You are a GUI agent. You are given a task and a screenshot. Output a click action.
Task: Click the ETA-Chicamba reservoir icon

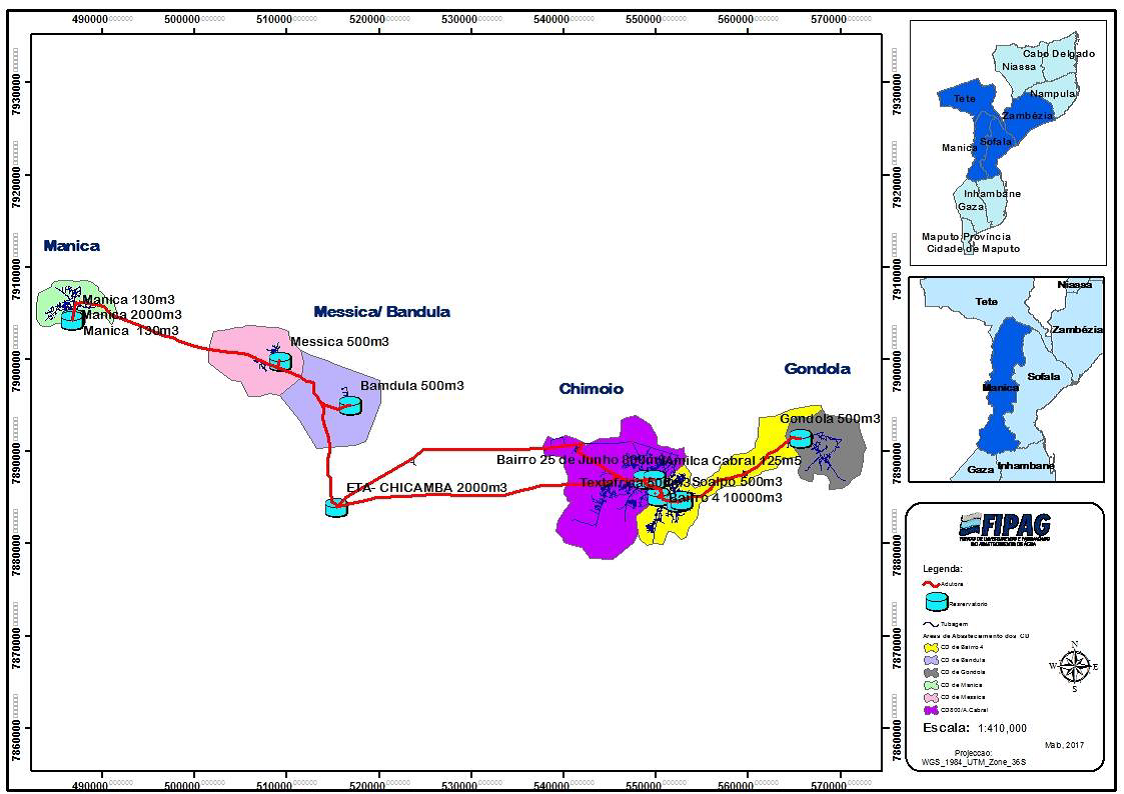(337, 507)
